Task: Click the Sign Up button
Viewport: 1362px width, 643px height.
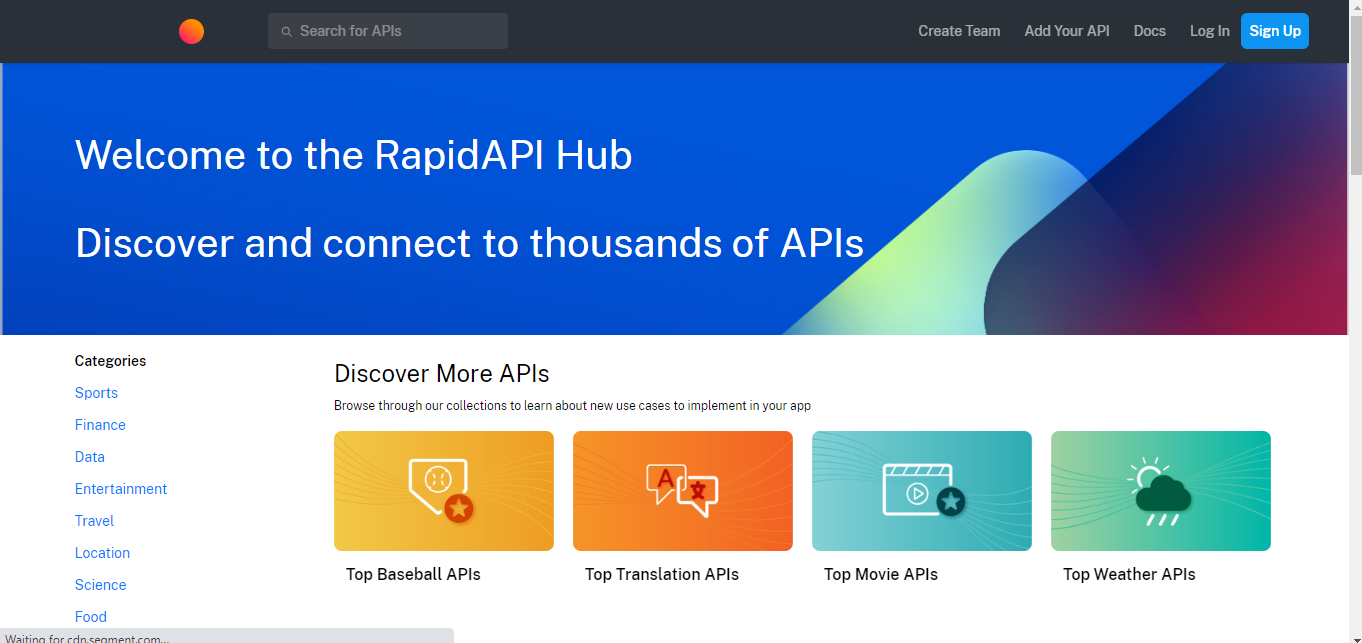Action: click(x=1275, y=31)
